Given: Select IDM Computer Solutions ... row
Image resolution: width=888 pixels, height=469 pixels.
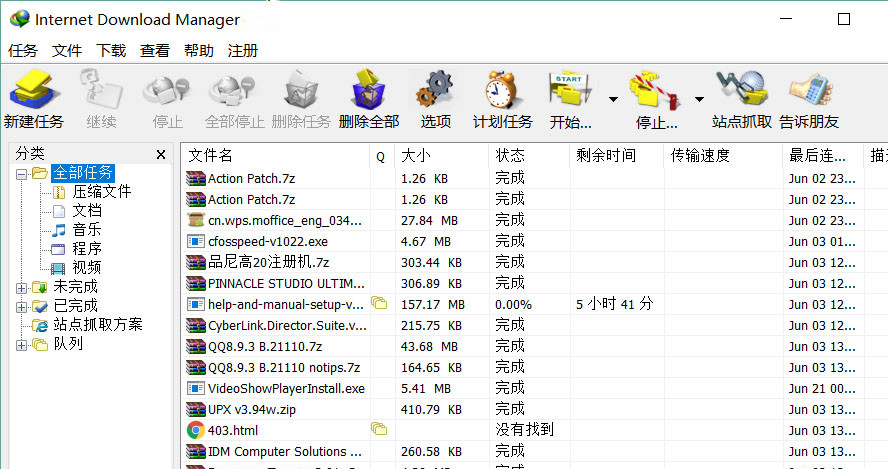Looking at the screenshot, I should click(x=535, y=451).
